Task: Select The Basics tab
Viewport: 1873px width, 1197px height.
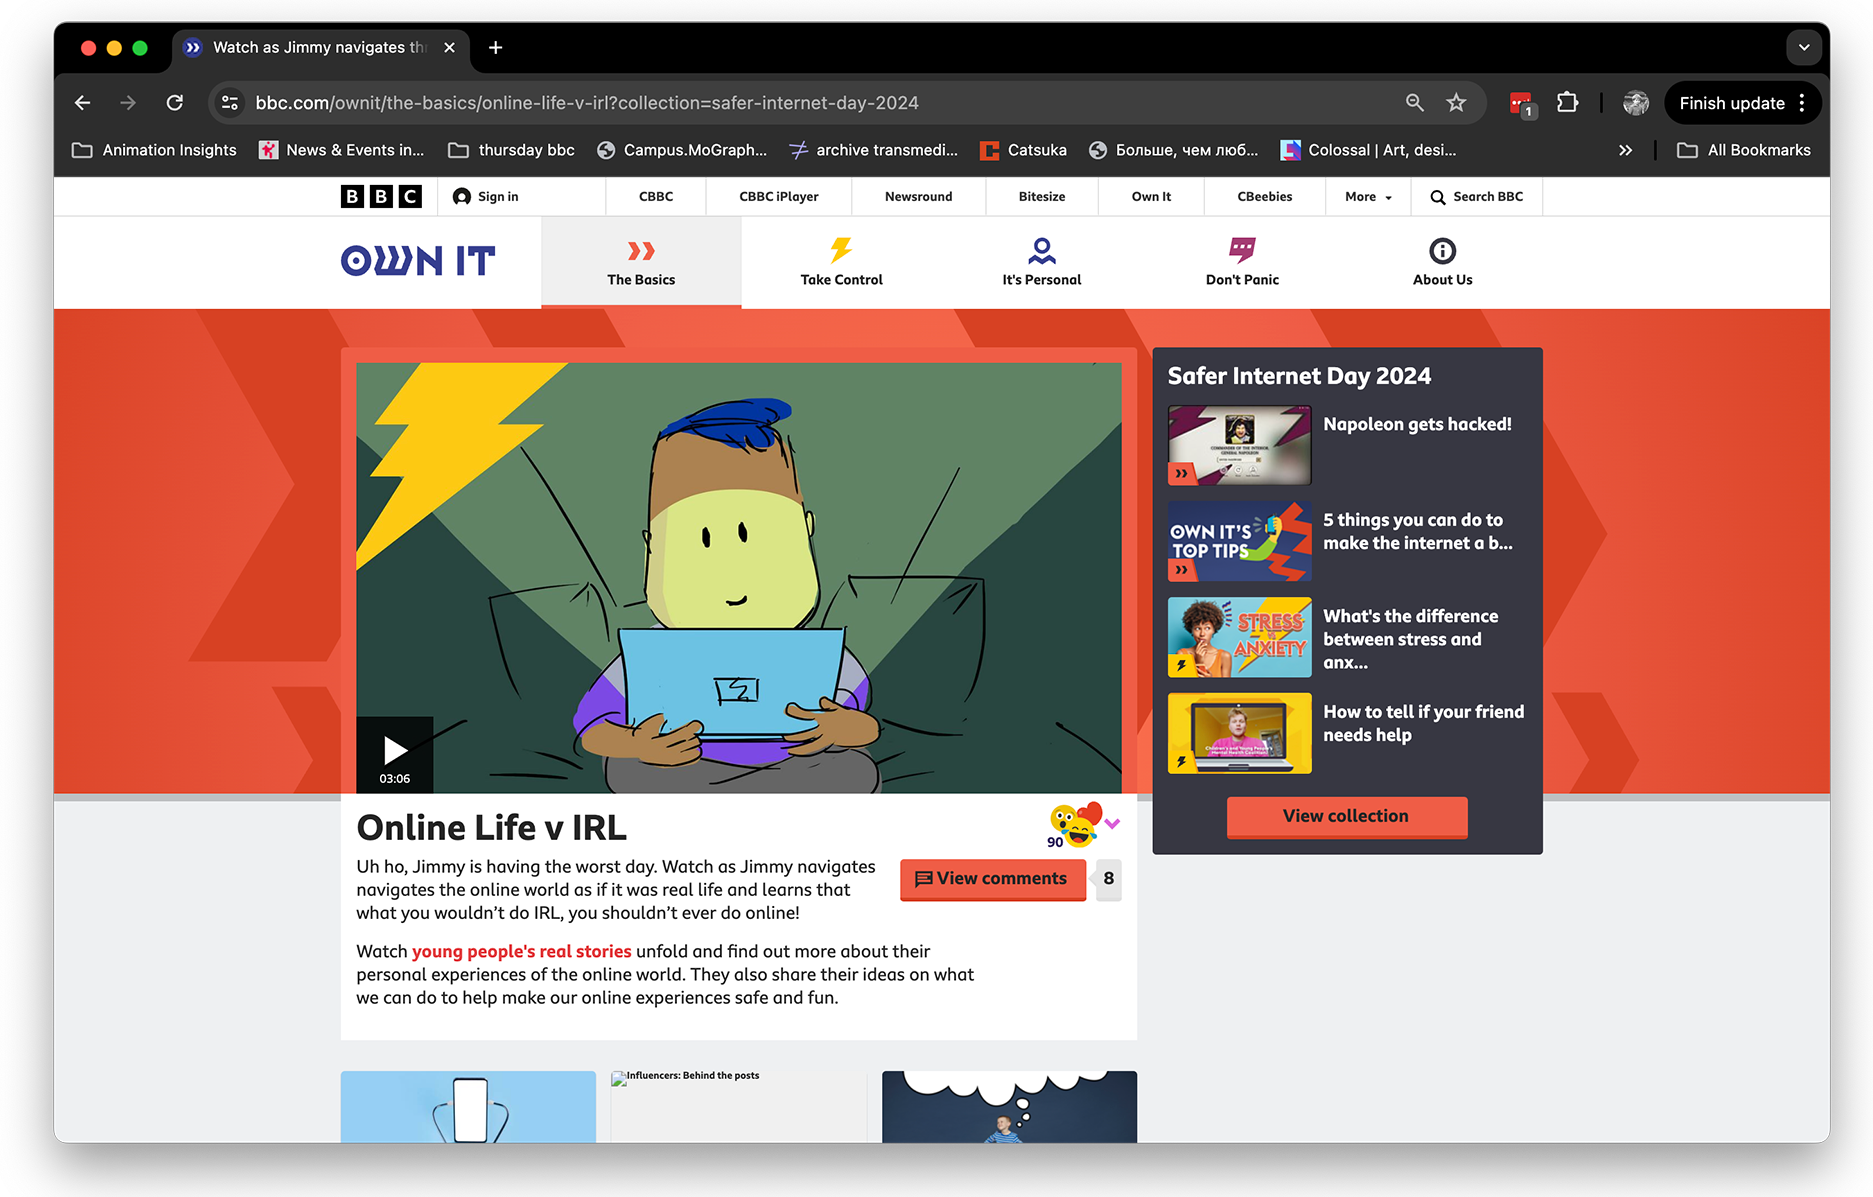Action: pos(641,263)
